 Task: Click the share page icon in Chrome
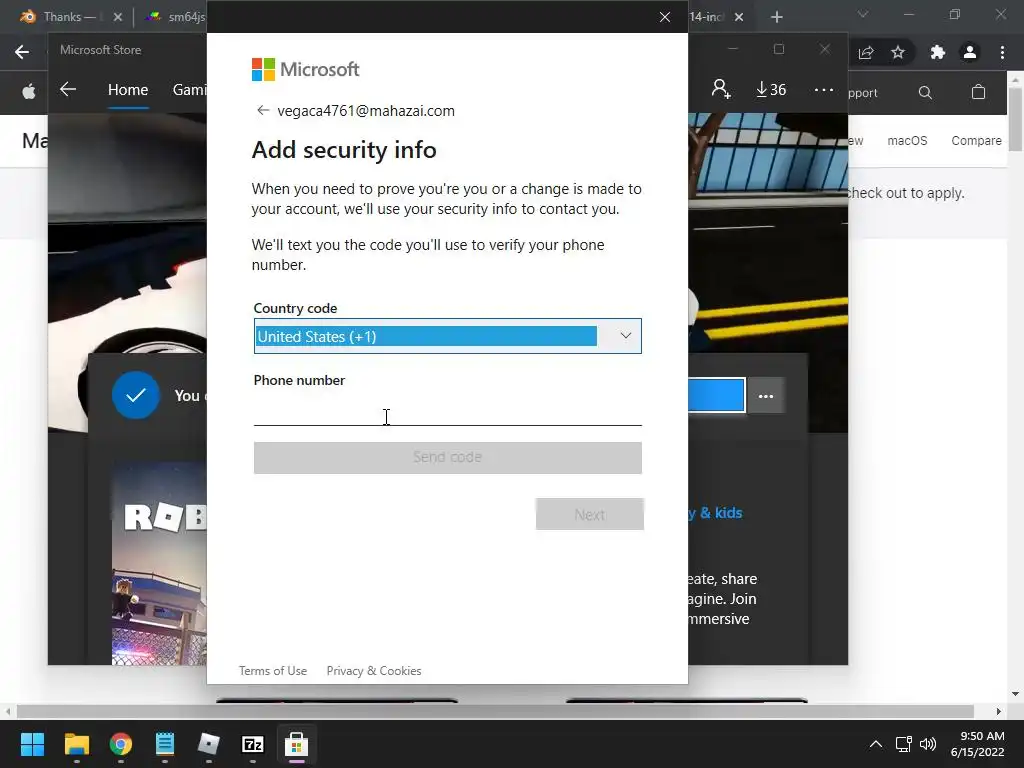[866, 52]
